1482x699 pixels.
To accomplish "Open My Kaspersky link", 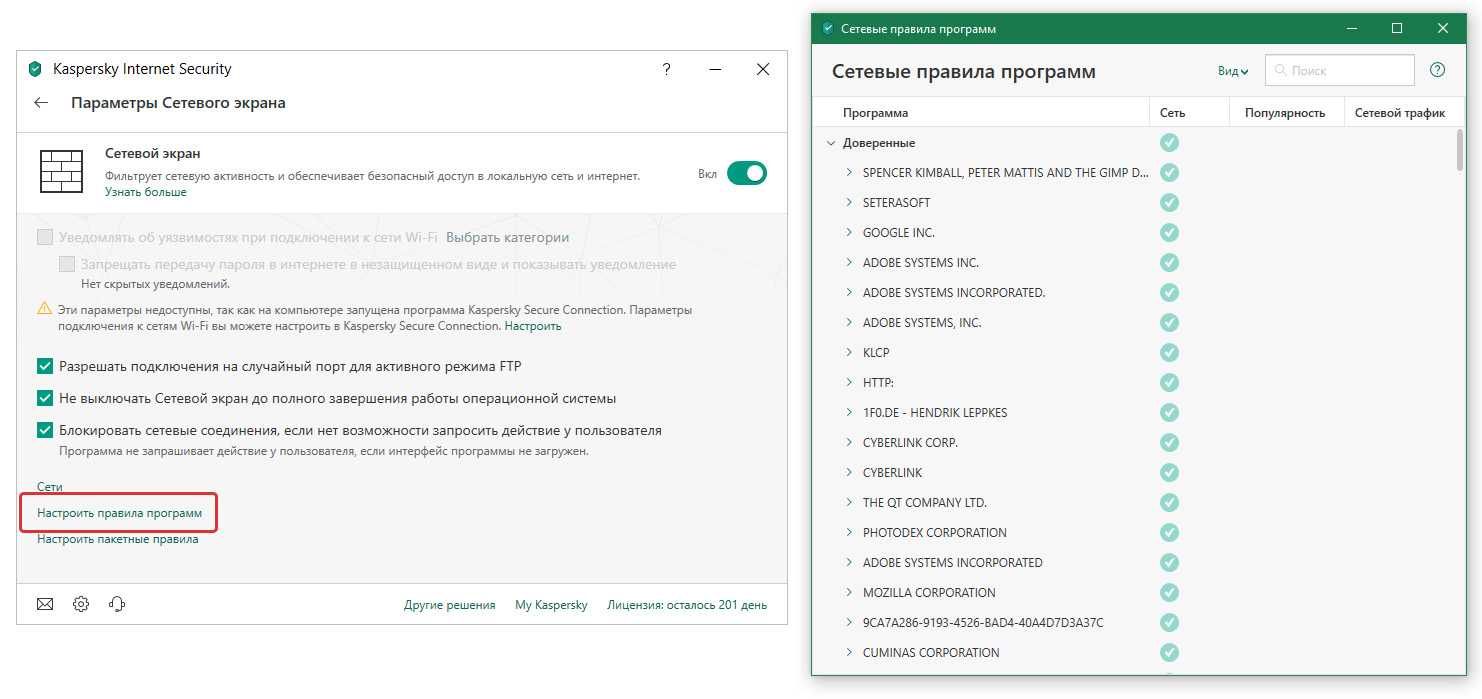I will (x=551, y=605).
